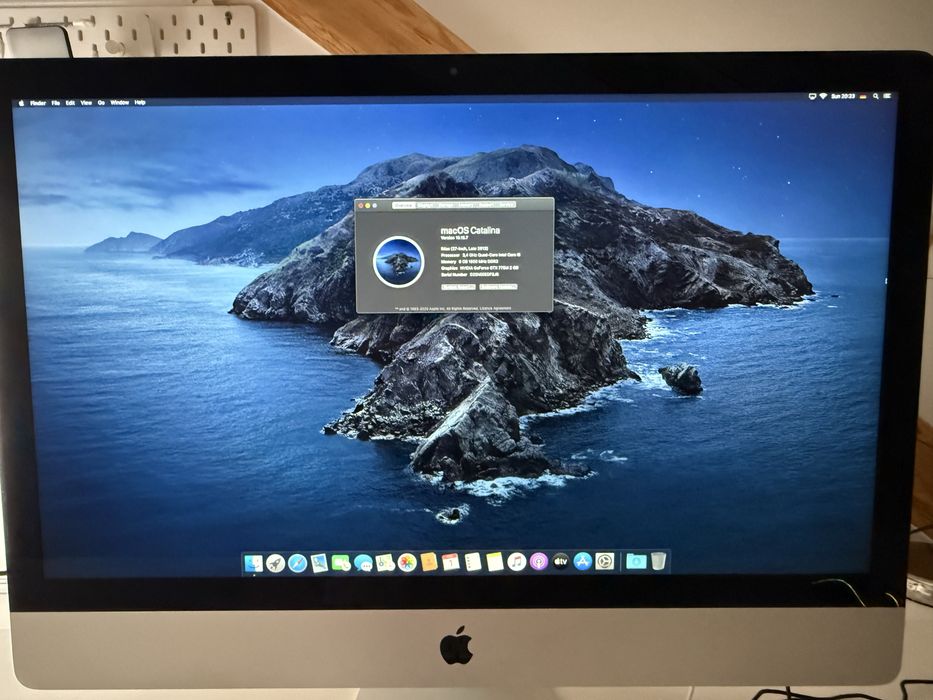
Task: Switch to the Memory tab
Action: pos(466,205)
